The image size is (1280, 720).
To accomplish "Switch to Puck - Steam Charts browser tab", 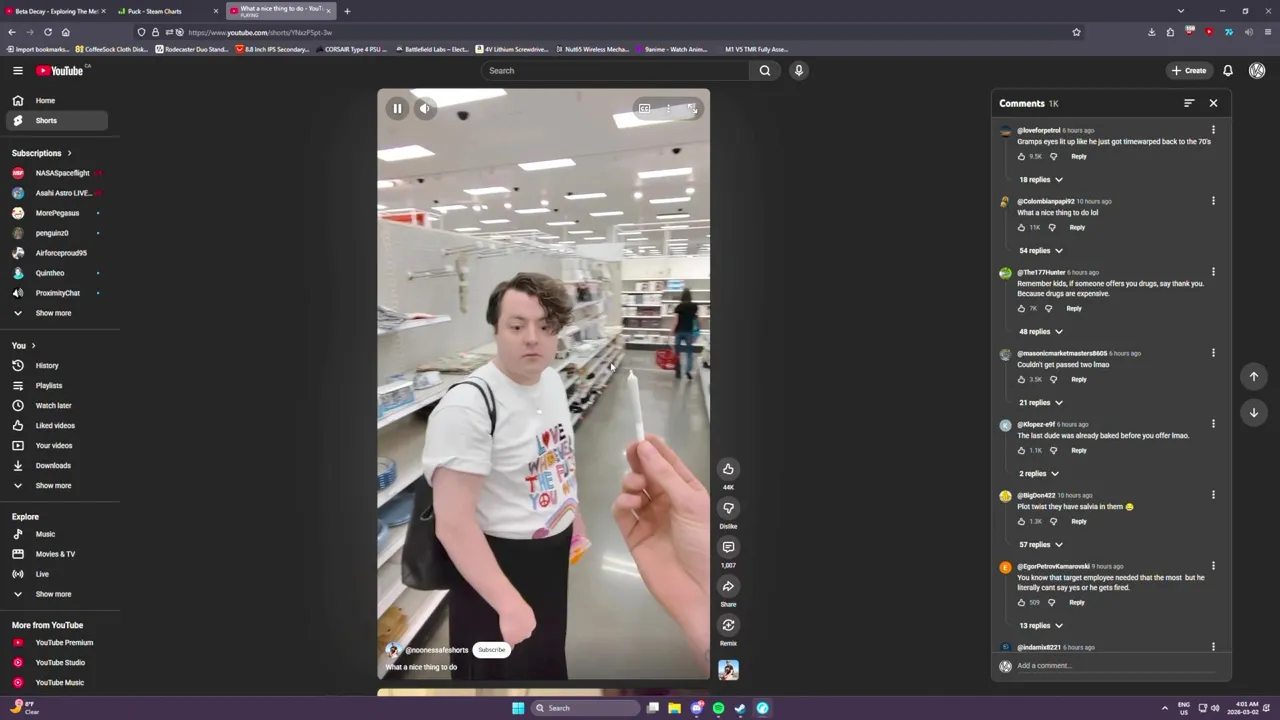I will tap(166, 11).
